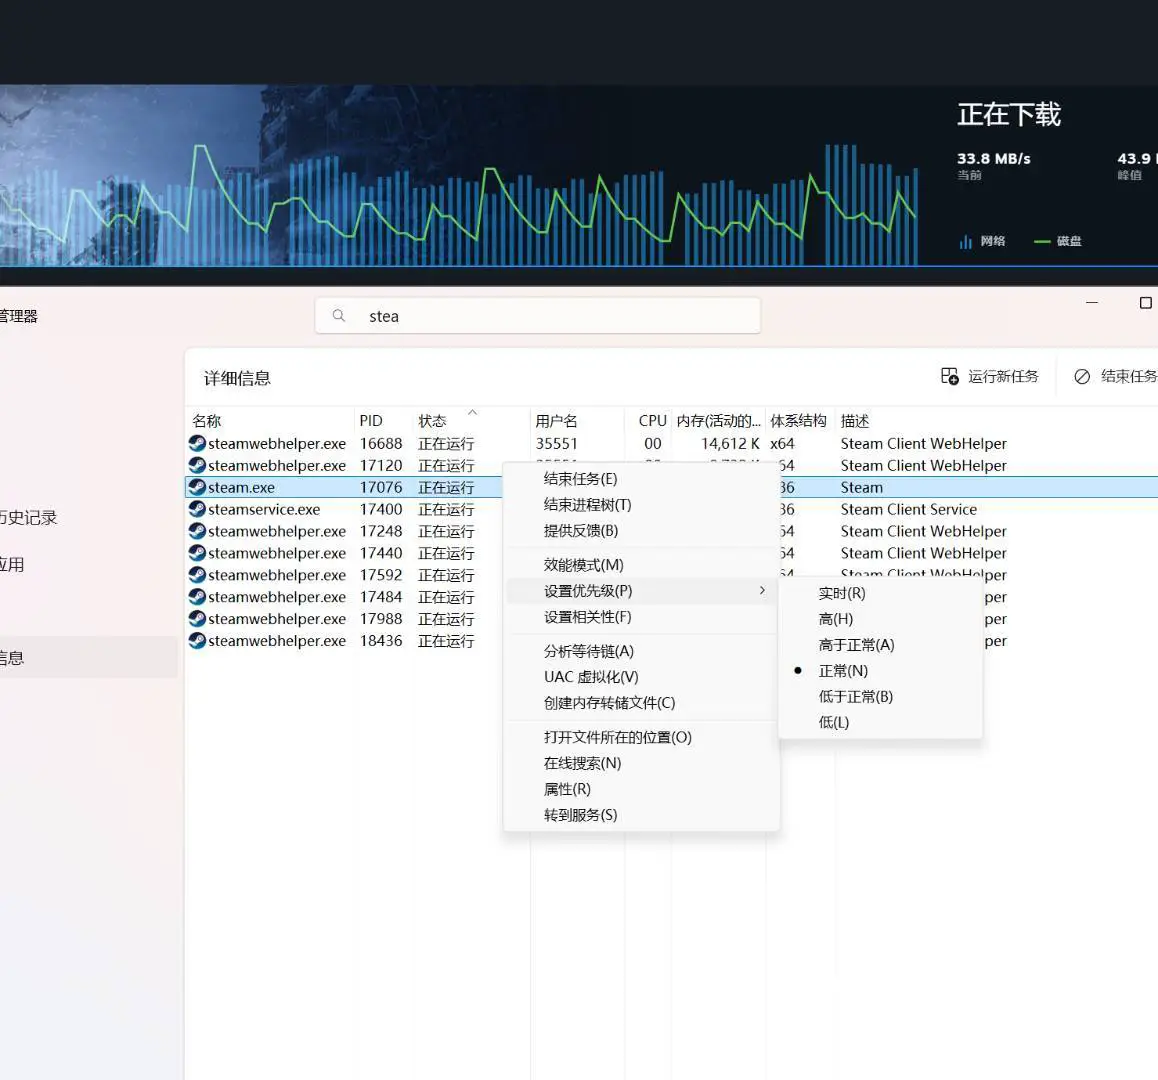Click Steam icon beside PID 16688

point(197,443)
